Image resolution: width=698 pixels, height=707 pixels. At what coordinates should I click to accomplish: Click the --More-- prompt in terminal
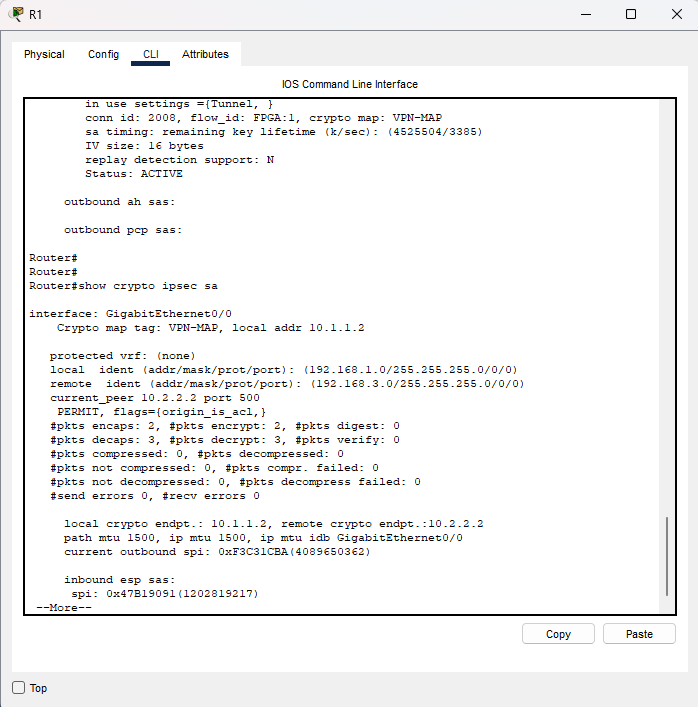click(64, 607)
